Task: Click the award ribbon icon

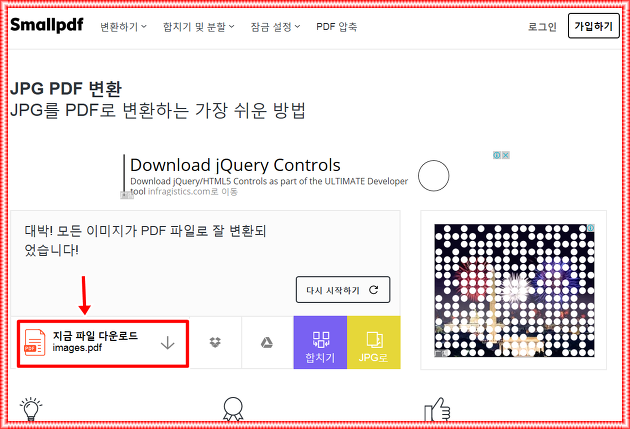Action: tap(233, 409)
